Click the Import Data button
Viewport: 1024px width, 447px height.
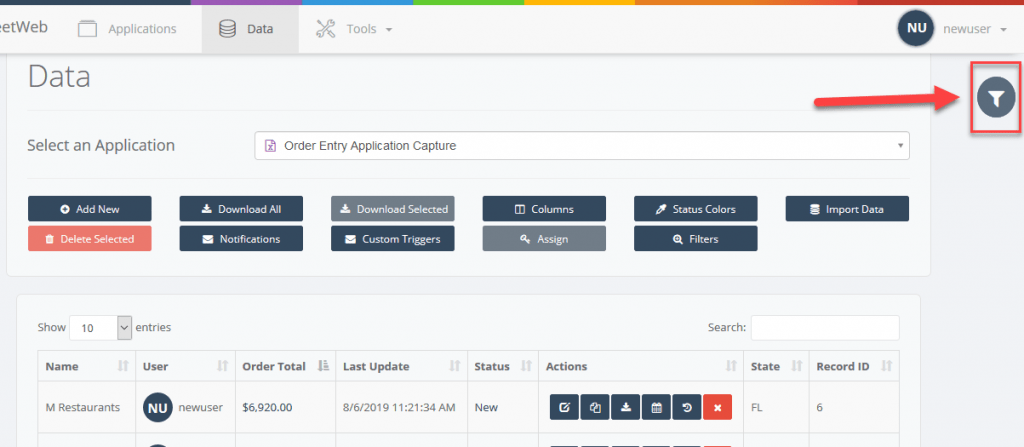[x=847, y=209]
